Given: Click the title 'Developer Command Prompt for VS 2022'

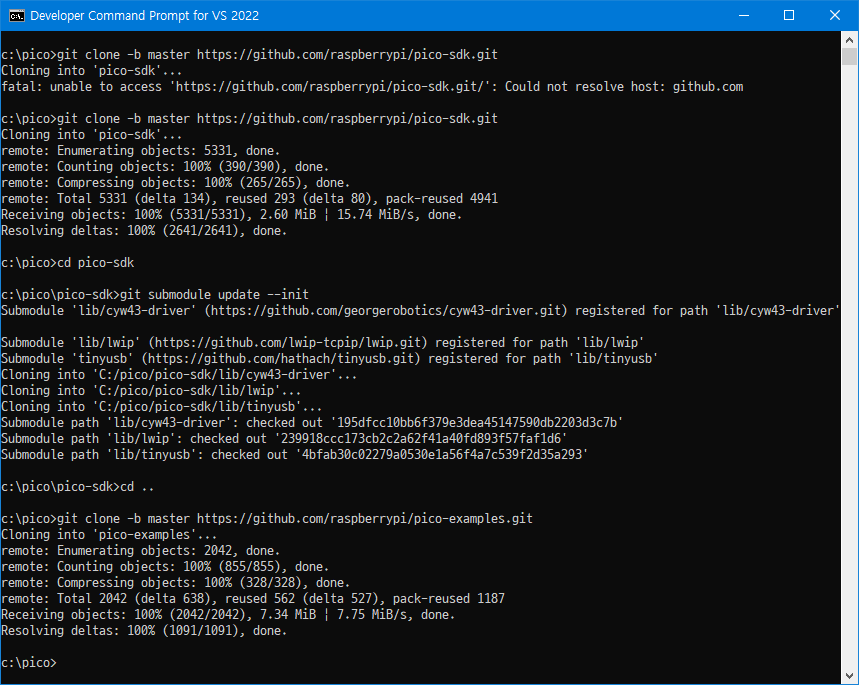Looking at the screenshot, I should [x=145, y=15].
